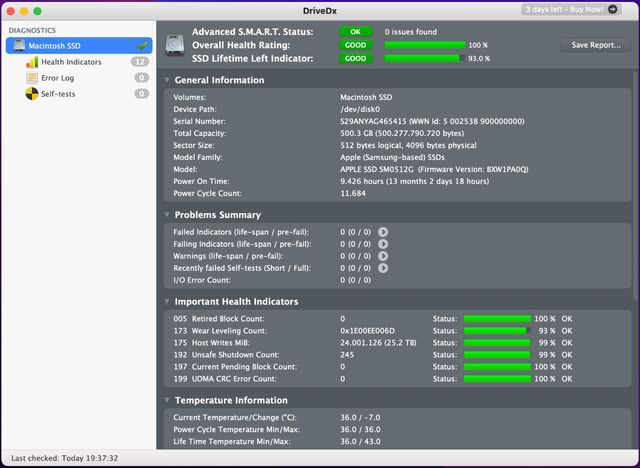Click the Power Cycle Temperature value 36.0 / 36.0
This screenshot has width=640, height=468.
click(x=360, y=430)
